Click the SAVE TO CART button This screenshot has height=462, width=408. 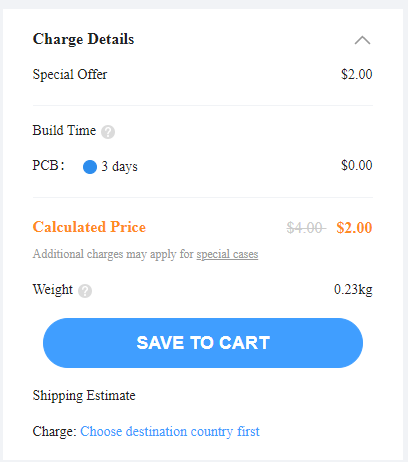(x=203, y=343)
